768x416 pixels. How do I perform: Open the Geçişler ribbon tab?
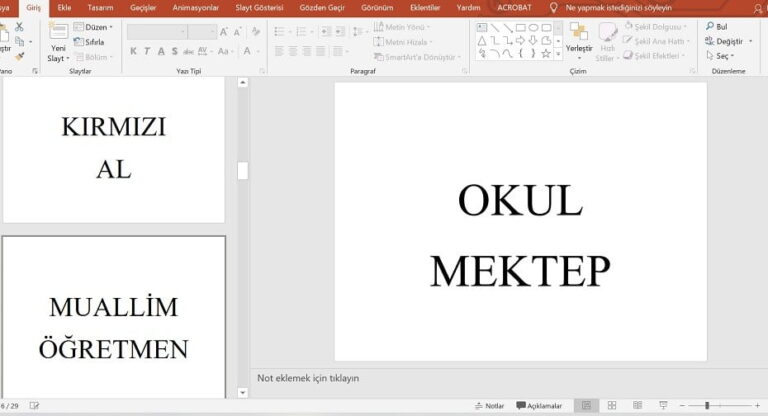pyautogui.click(x=143, y=8)
